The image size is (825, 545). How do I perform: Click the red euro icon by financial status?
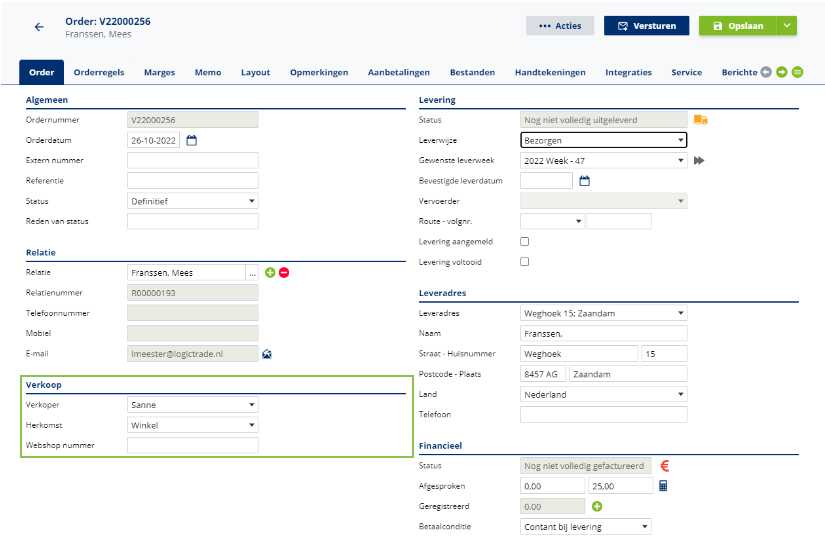point(664,466)
